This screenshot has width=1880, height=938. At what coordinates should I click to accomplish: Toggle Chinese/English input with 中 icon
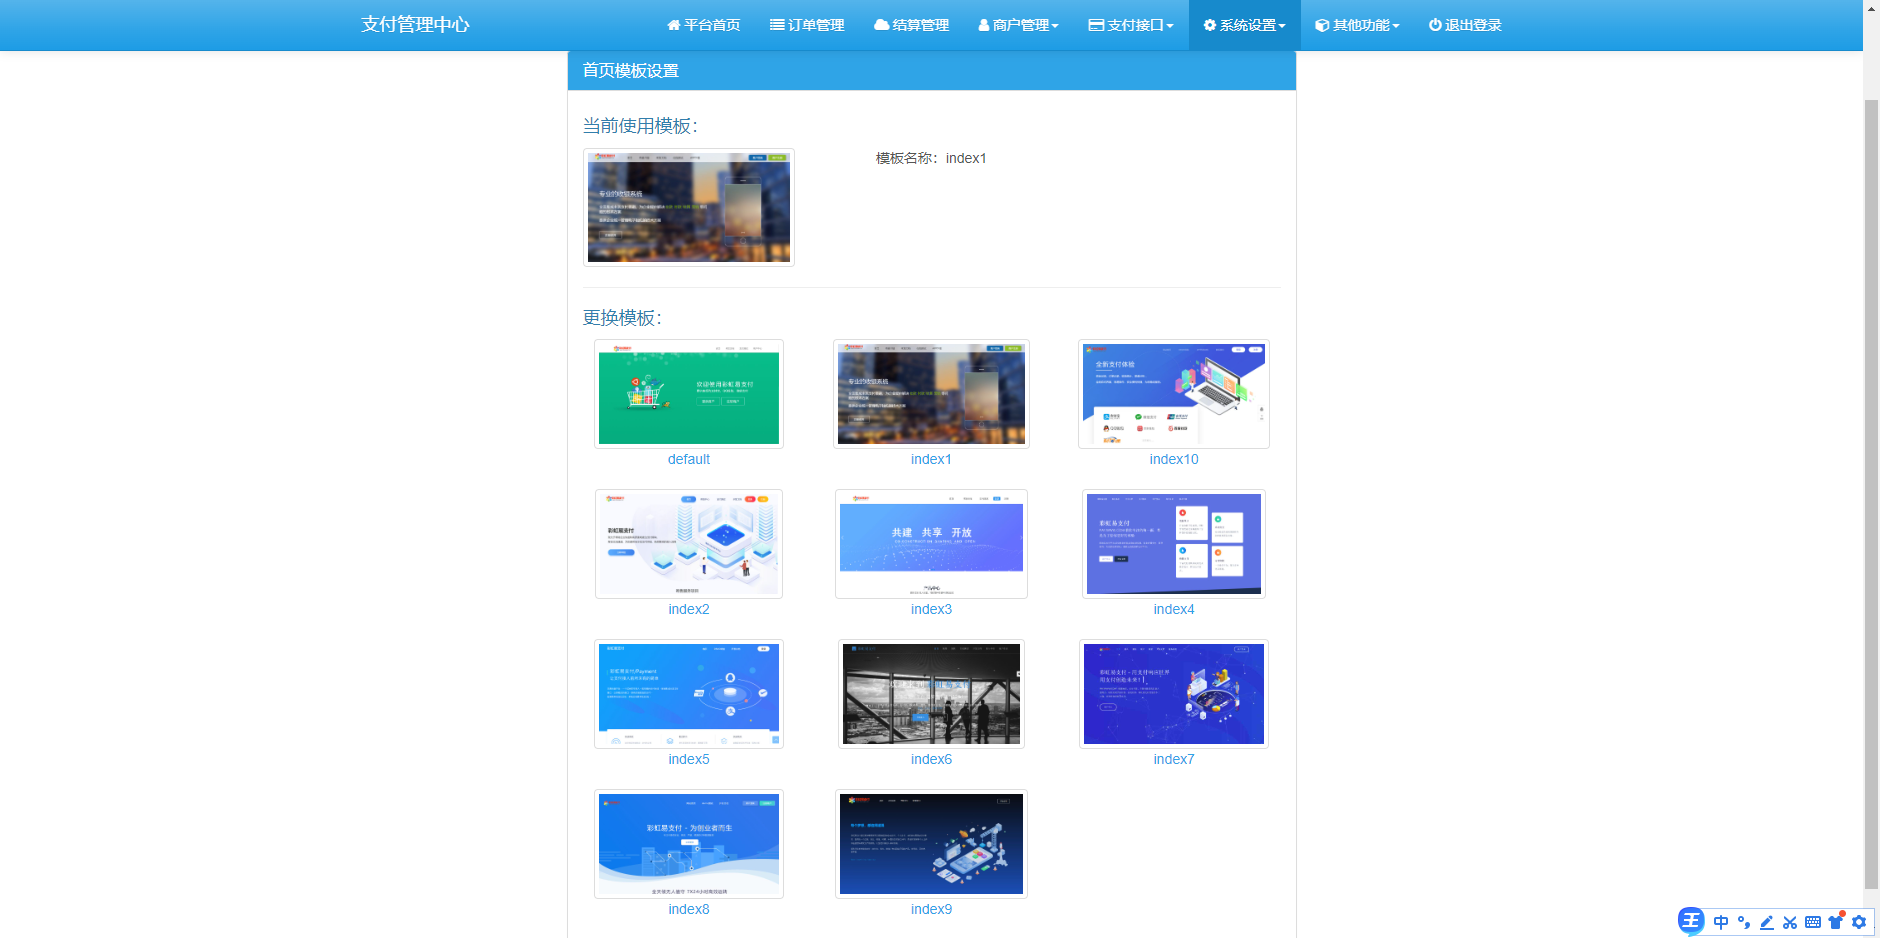1720,922
